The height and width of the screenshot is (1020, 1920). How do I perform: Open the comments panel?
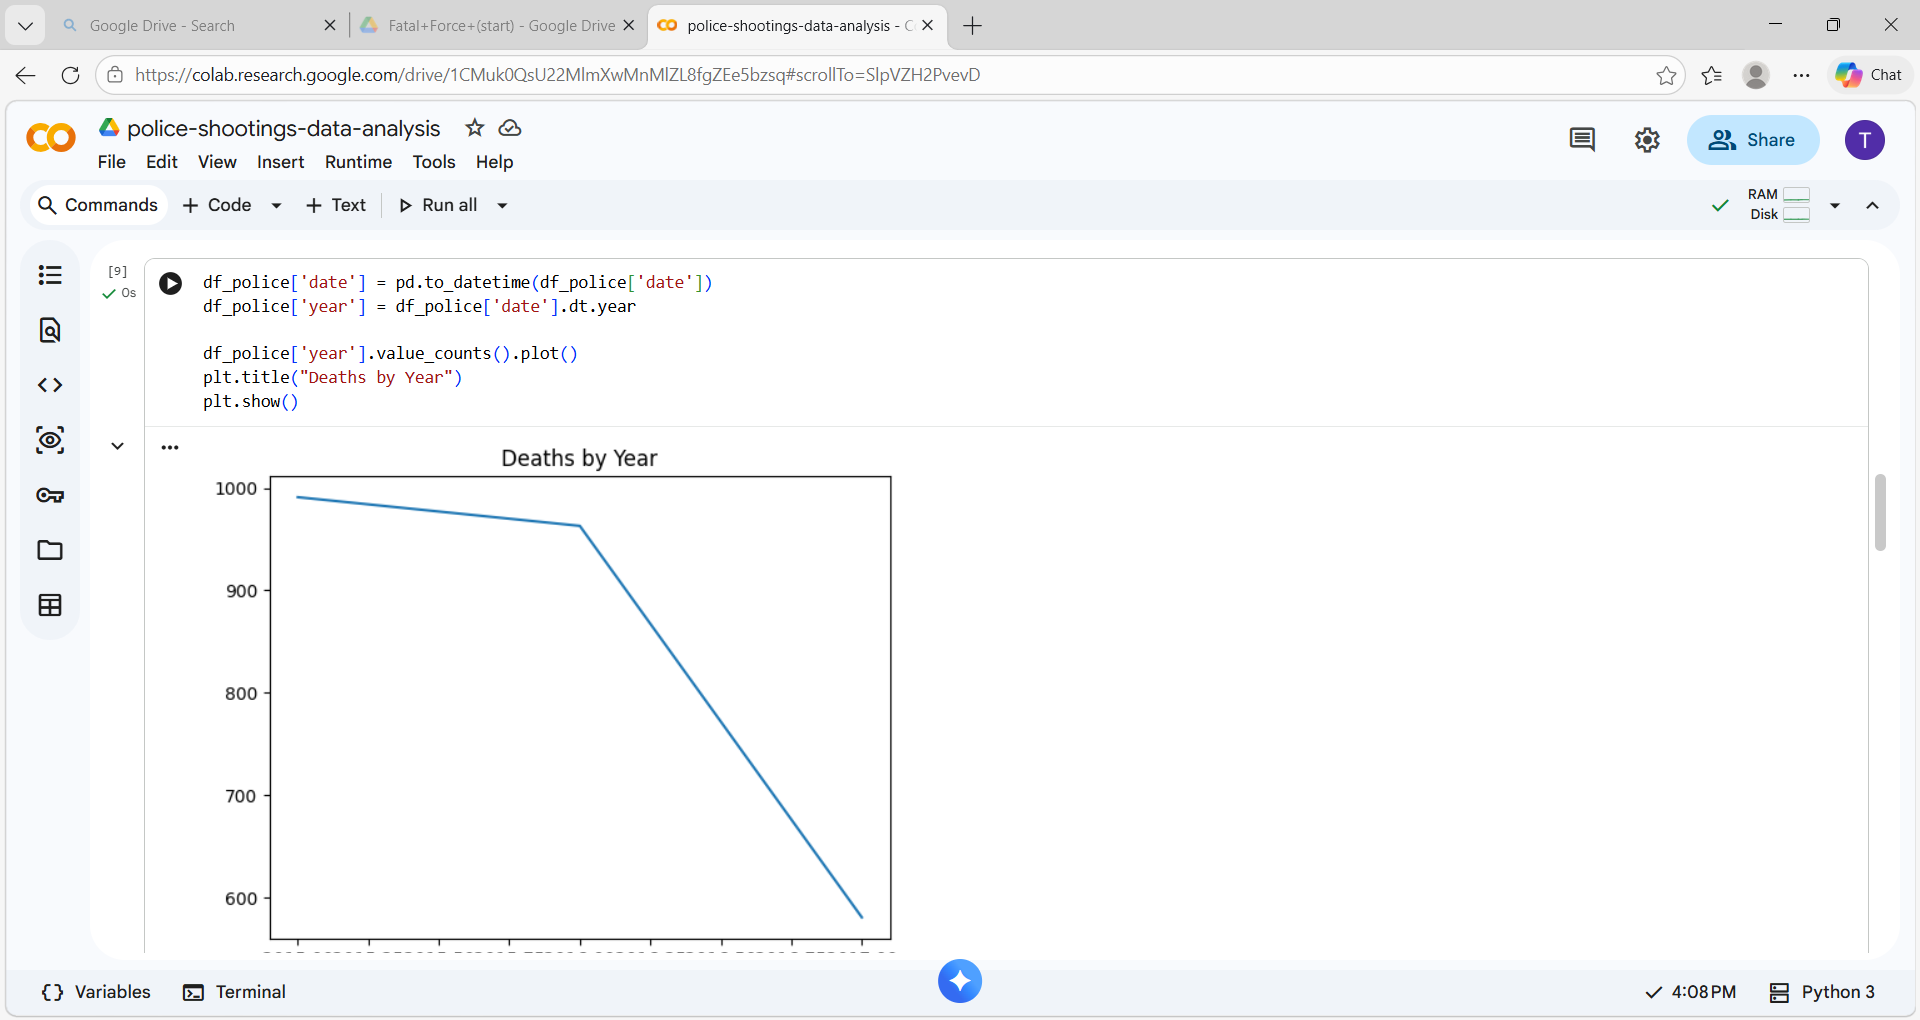tap(1582, 140)
